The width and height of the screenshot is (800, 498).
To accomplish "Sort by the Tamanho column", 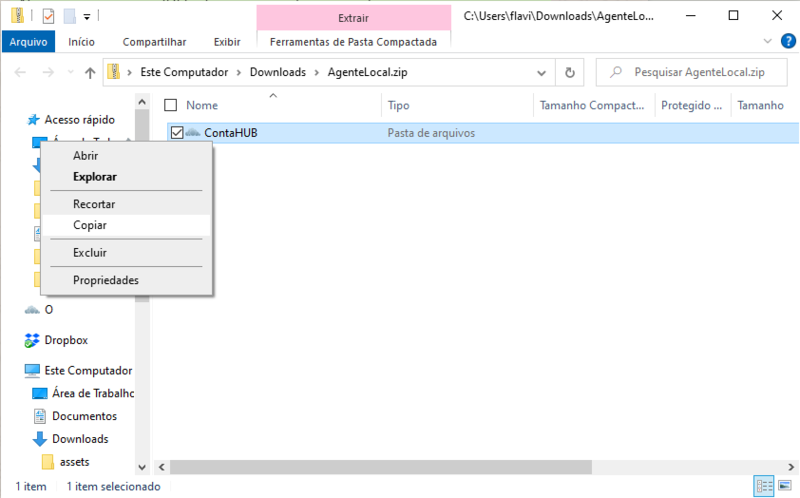I will (x=760, y=105).
